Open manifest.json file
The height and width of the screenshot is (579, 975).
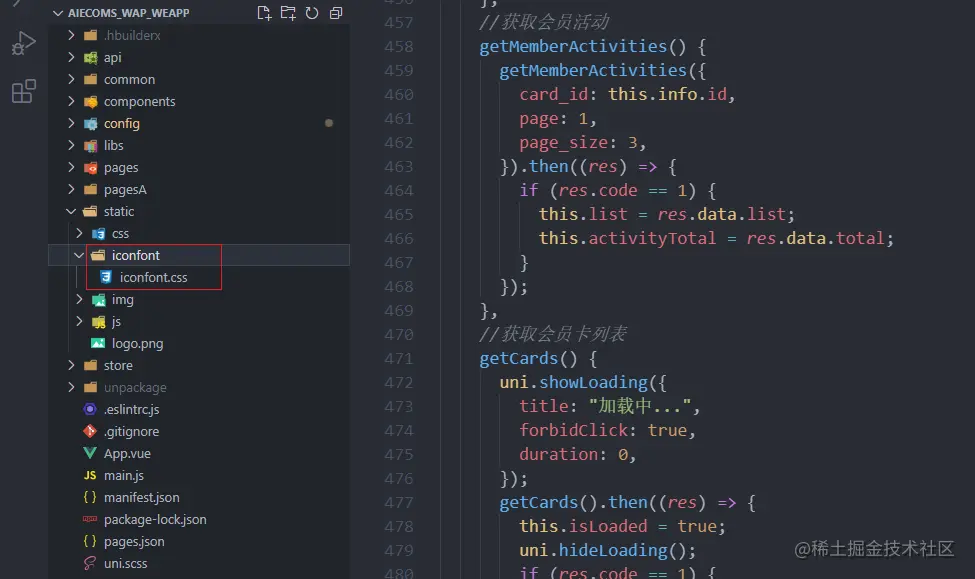[141, 498]
